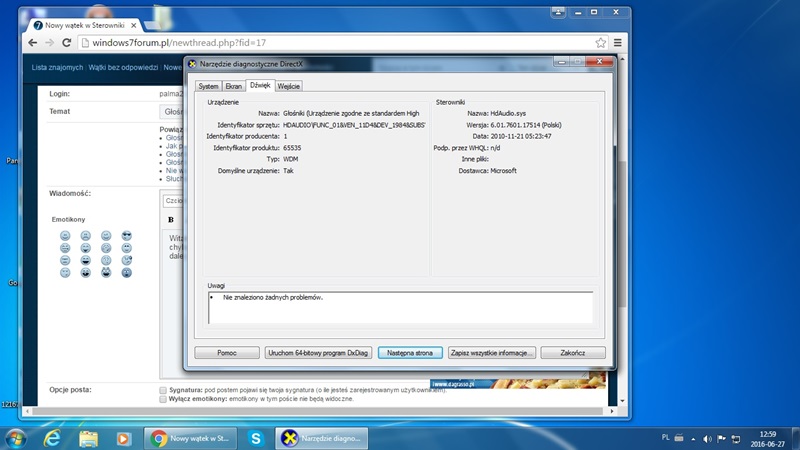Click Zakończ to exit DxDiag

click(572, 353)
